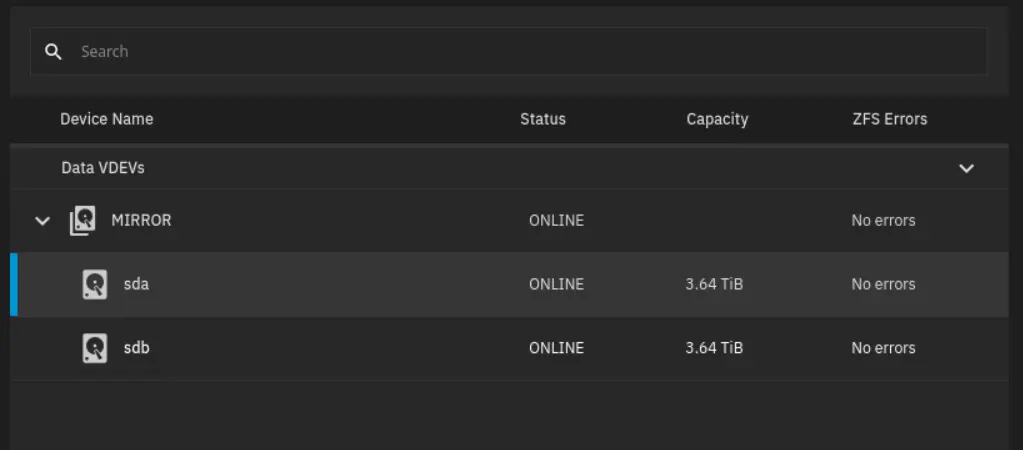This screenshot has width=1023, height=450.
Task: Collapse the Data VDEVs section arrow
Action: 966,168
